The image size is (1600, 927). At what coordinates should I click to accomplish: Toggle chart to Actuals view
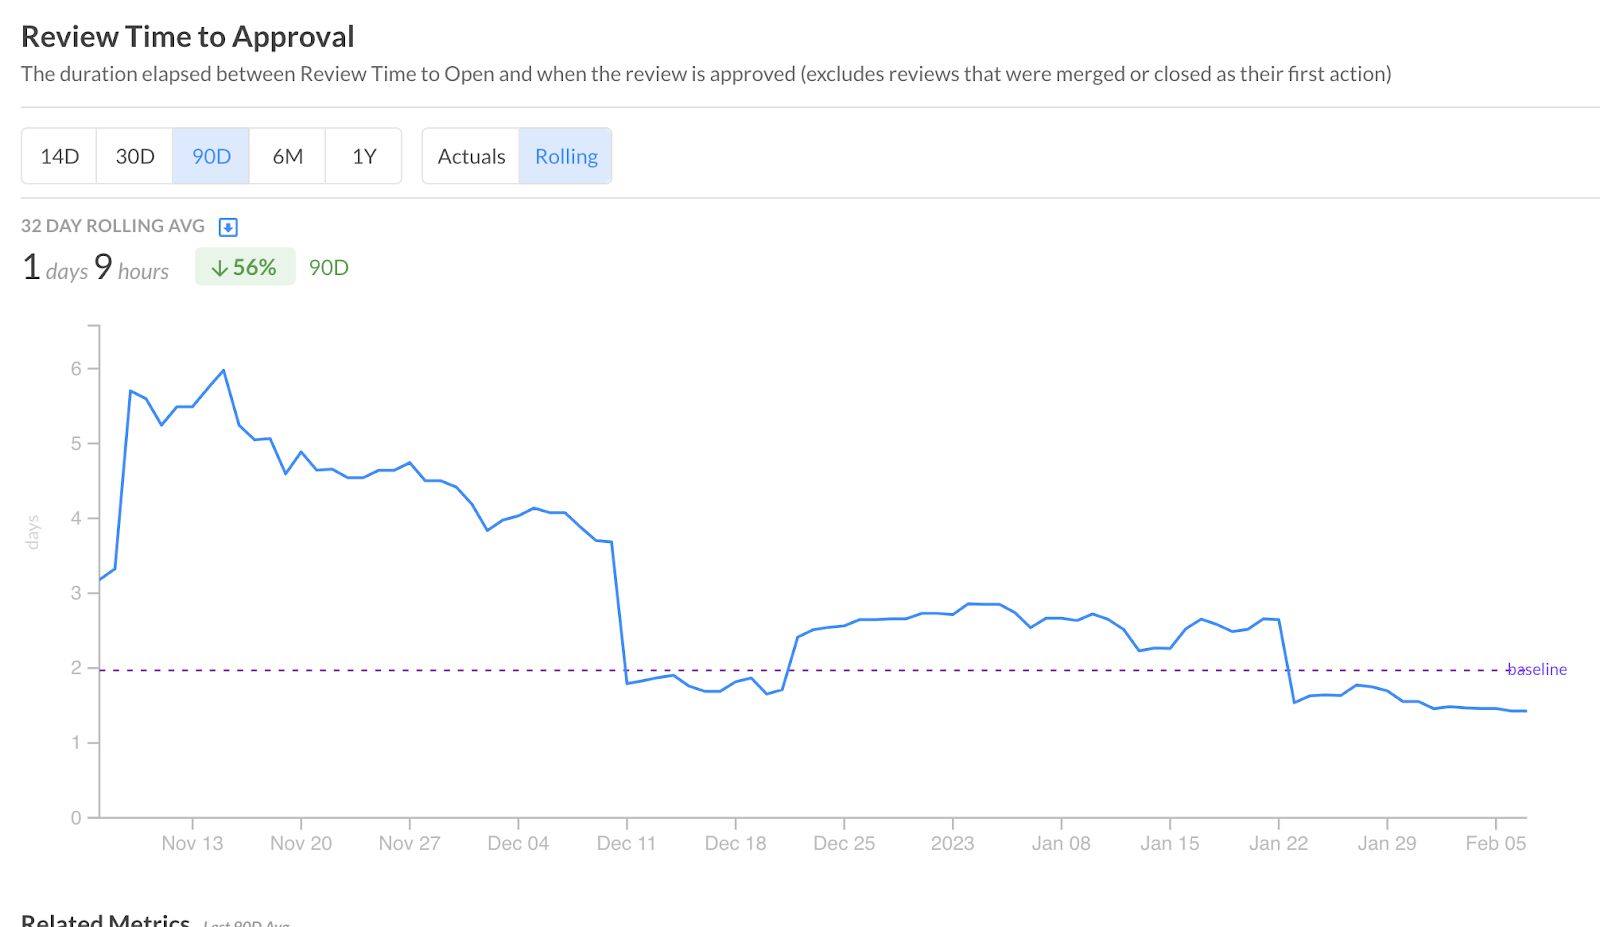[471, 156]
